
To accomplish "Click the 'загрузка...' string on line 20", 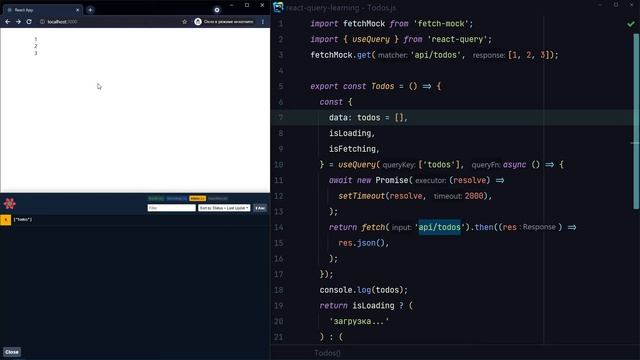I will pos(359,321).
